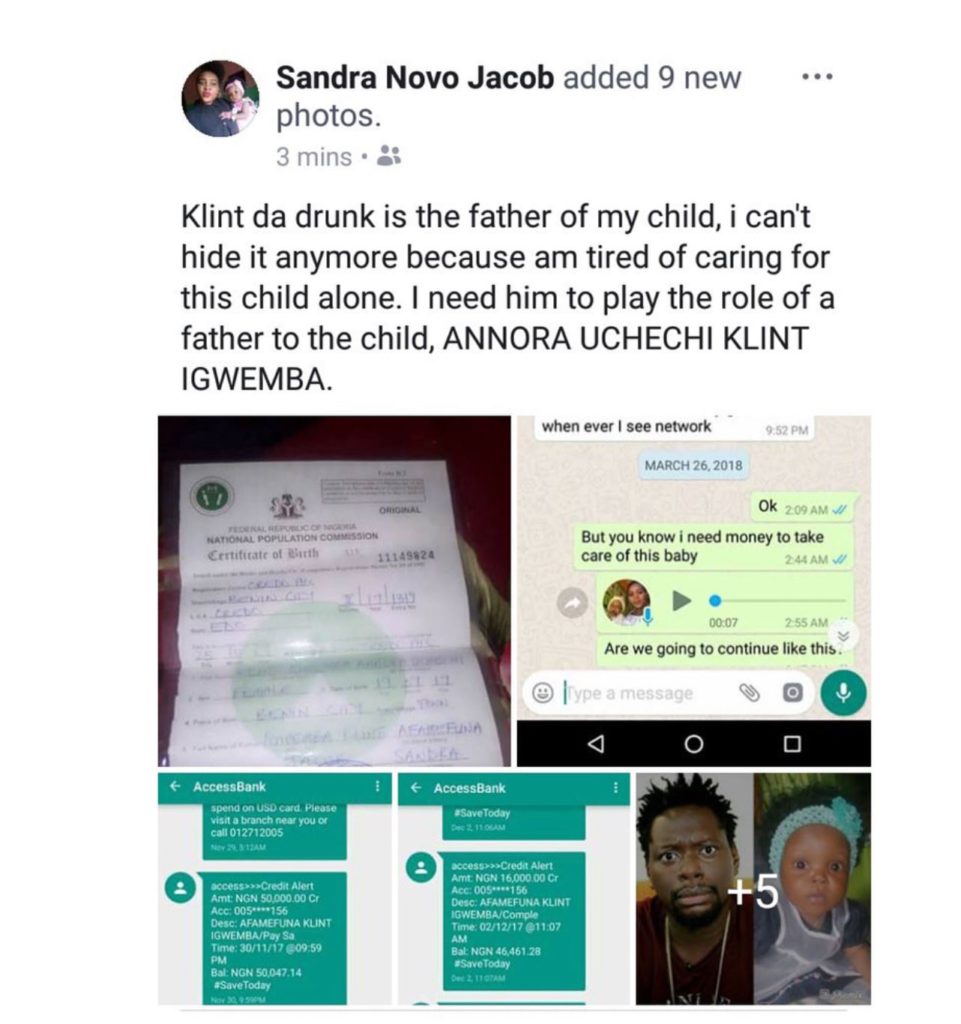The height and width of the screenshot is (1024, 961).
Task: Open Sandra Novo Jacob's profile picture
Action: click(x=221, y=99)
